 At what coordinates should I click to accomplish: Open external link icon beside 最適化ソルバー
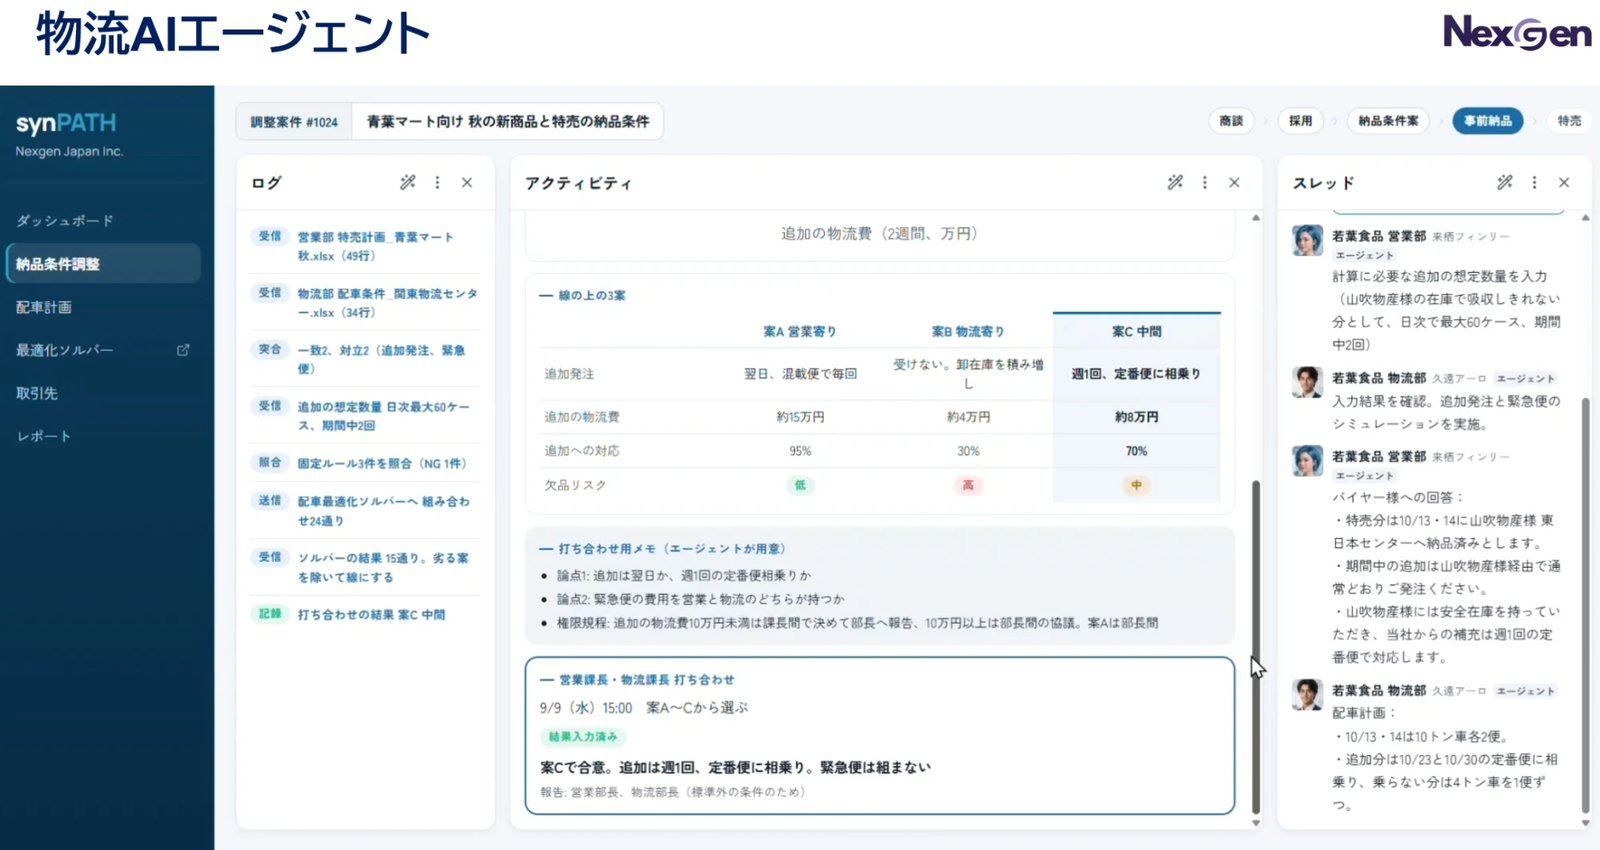183,350
